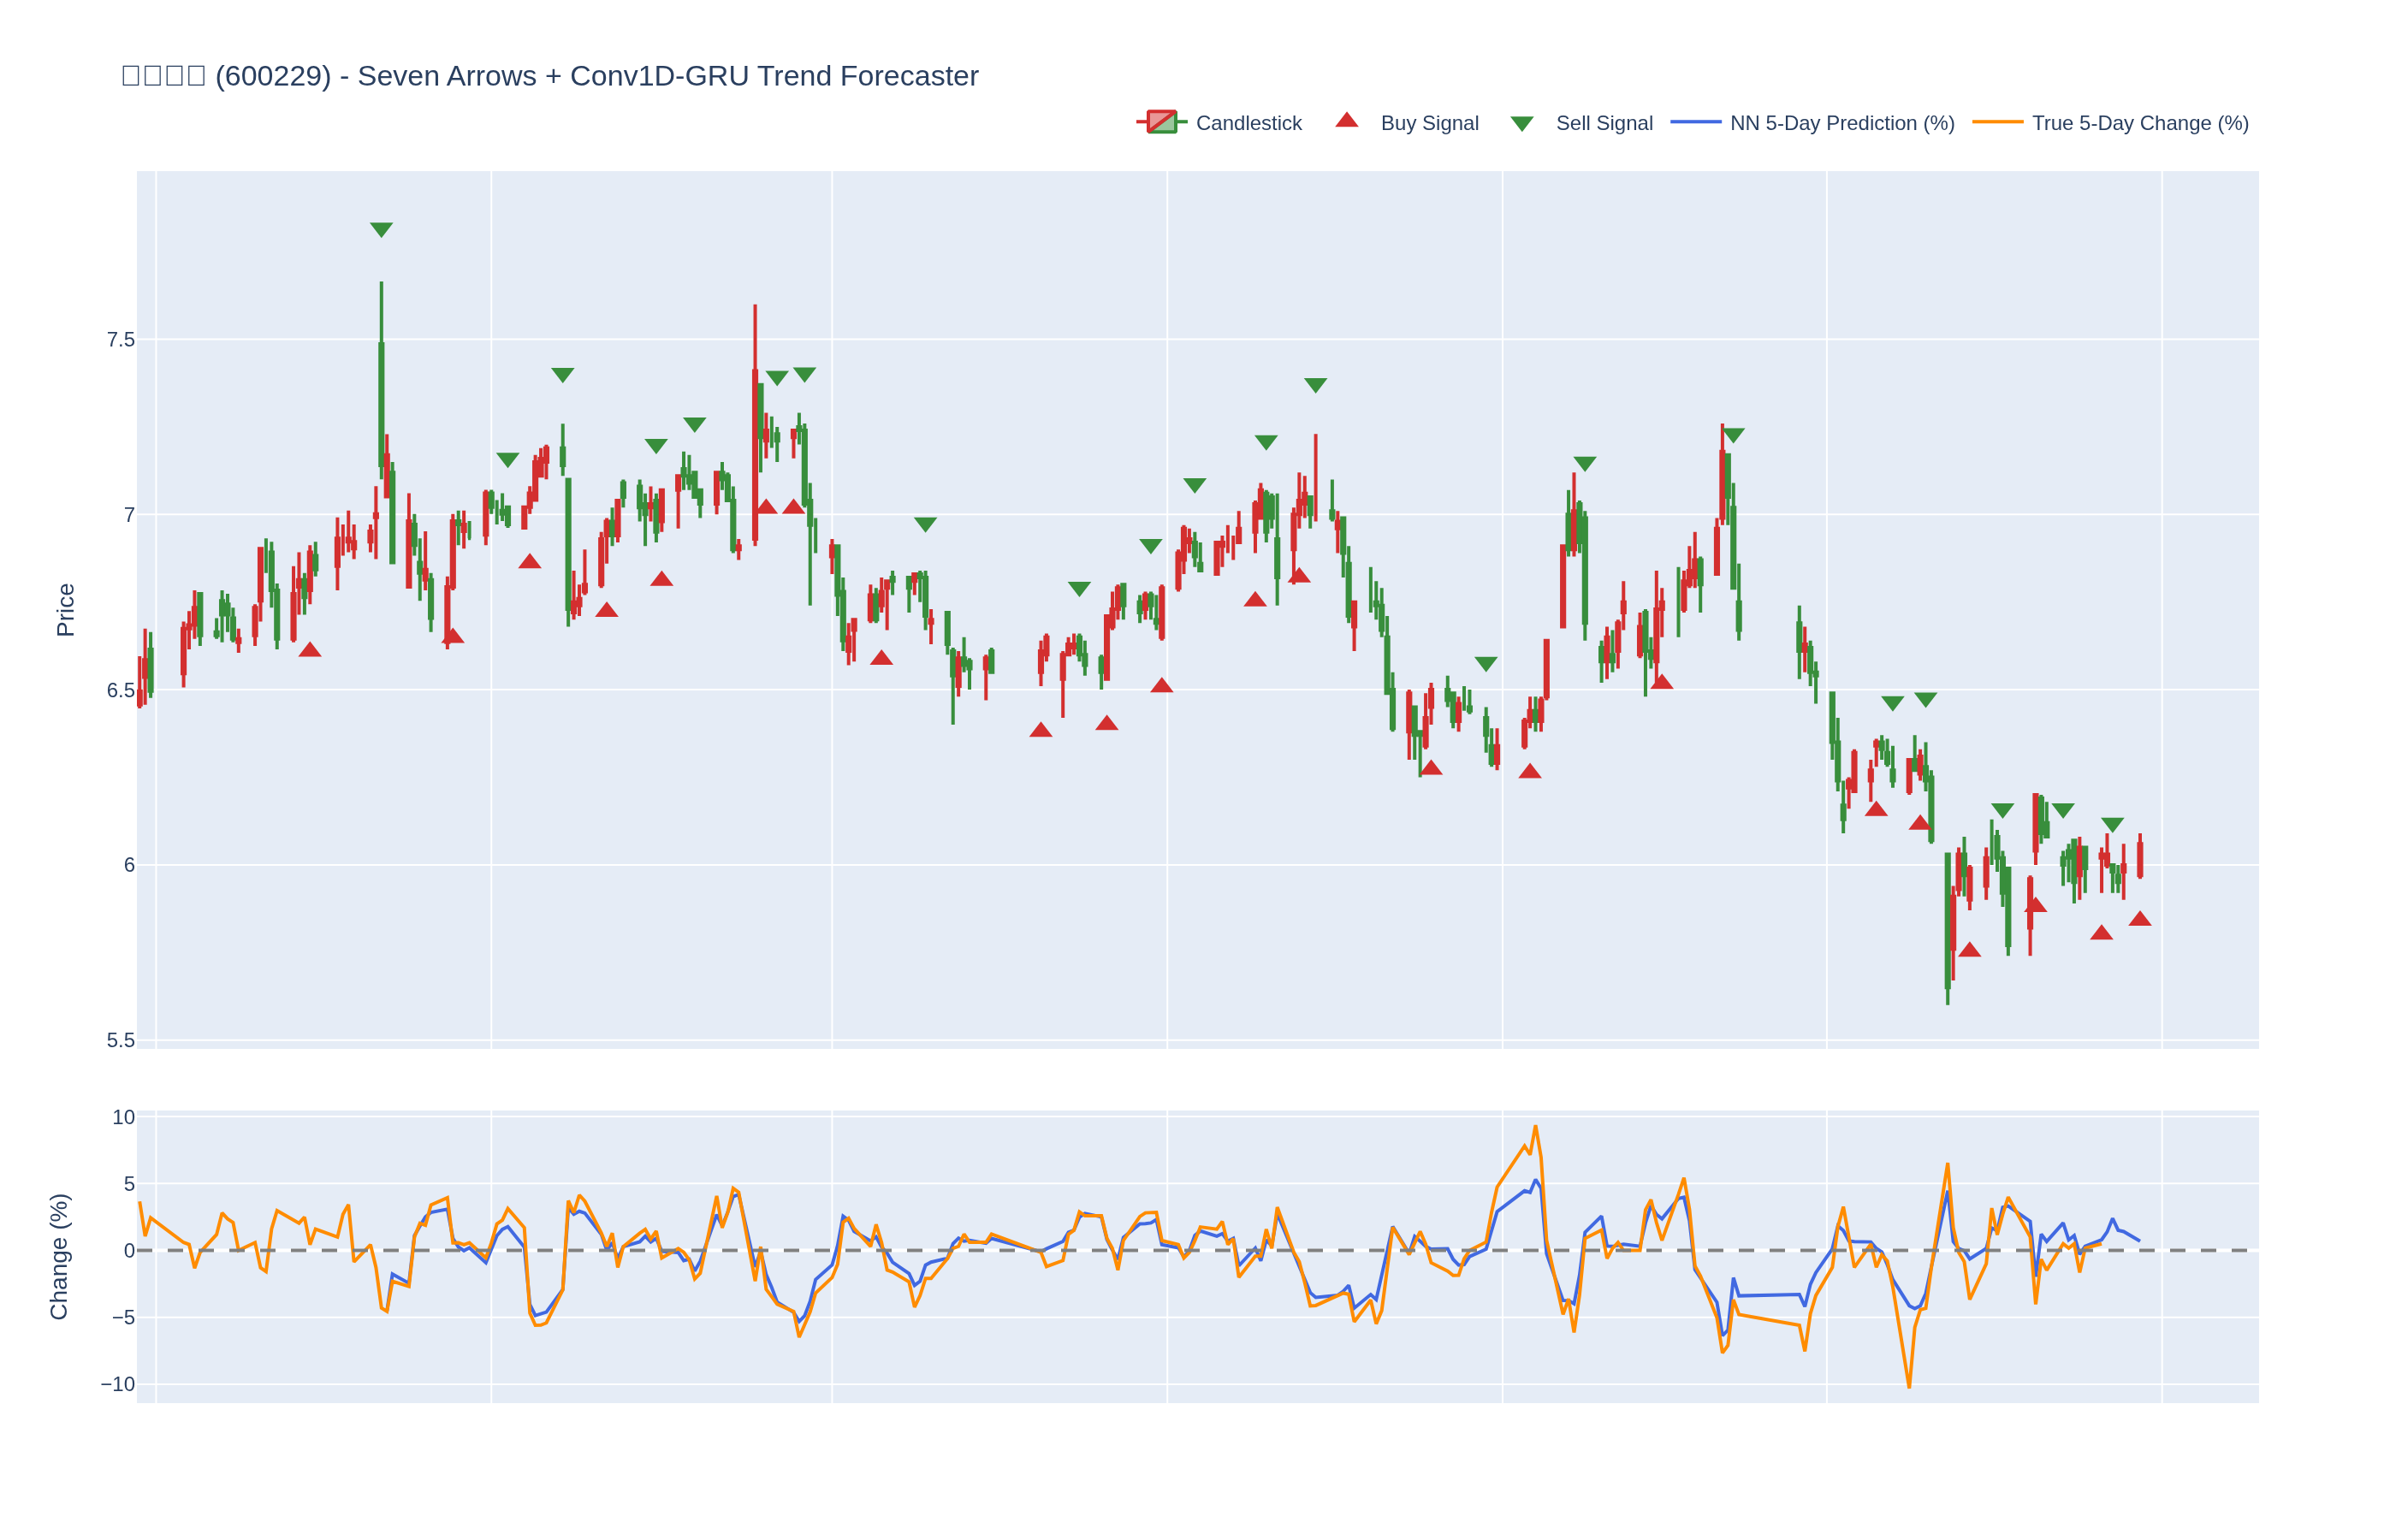The height and width of the screenshot is (1540, 2396).
Task: Click red upward triangle icon in legend
Action: coord(1346,121)
